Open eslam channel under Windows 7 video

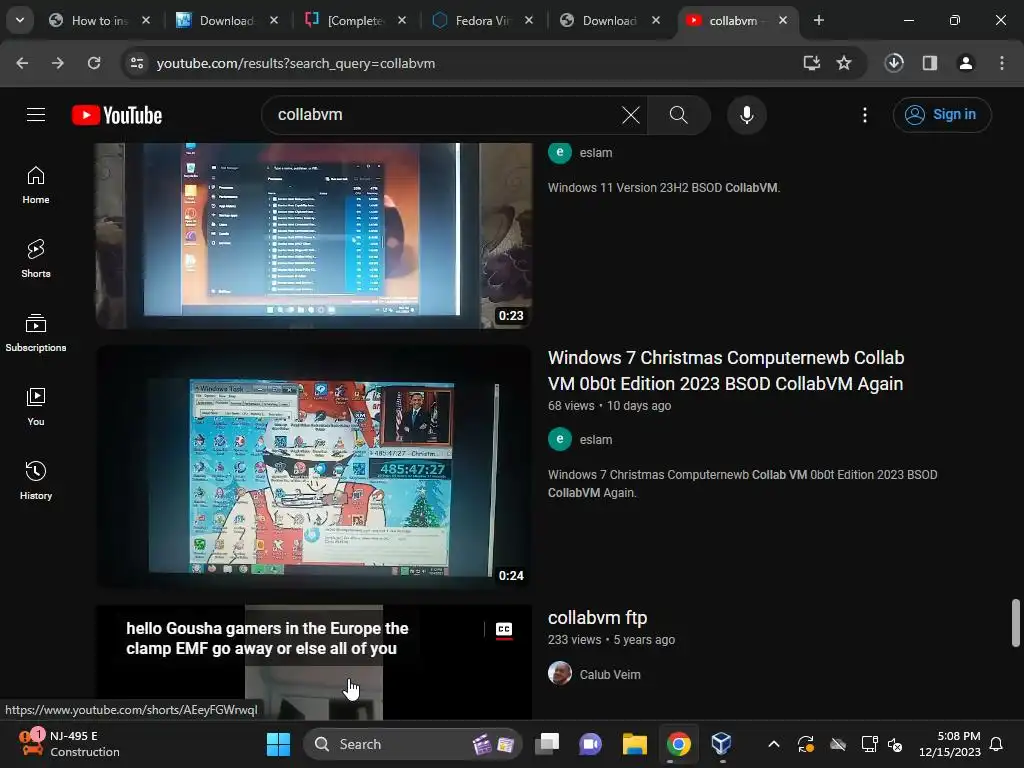(596, 440)
